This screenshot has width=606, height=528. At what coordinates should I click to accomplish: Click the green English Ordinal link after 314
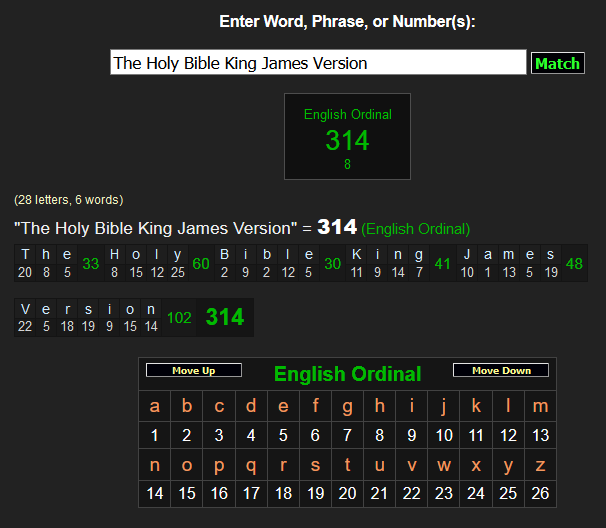coord(415,229)
